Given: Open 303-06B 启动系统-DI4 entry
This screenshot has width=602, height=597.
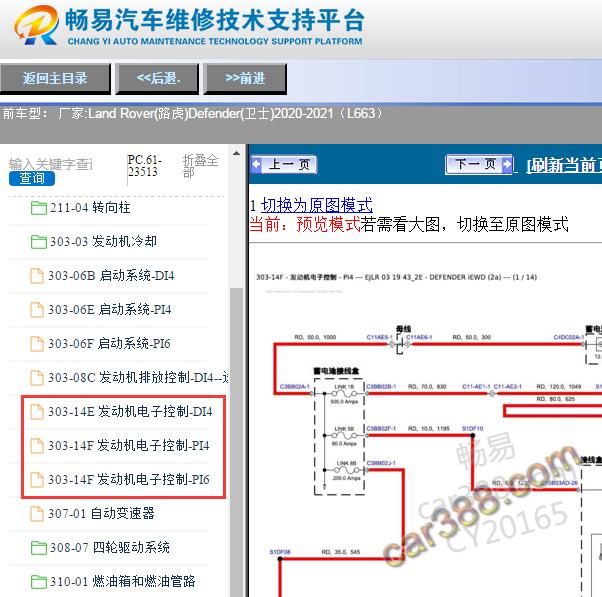Looking at the screenshot, I should [x=111, y=276].
